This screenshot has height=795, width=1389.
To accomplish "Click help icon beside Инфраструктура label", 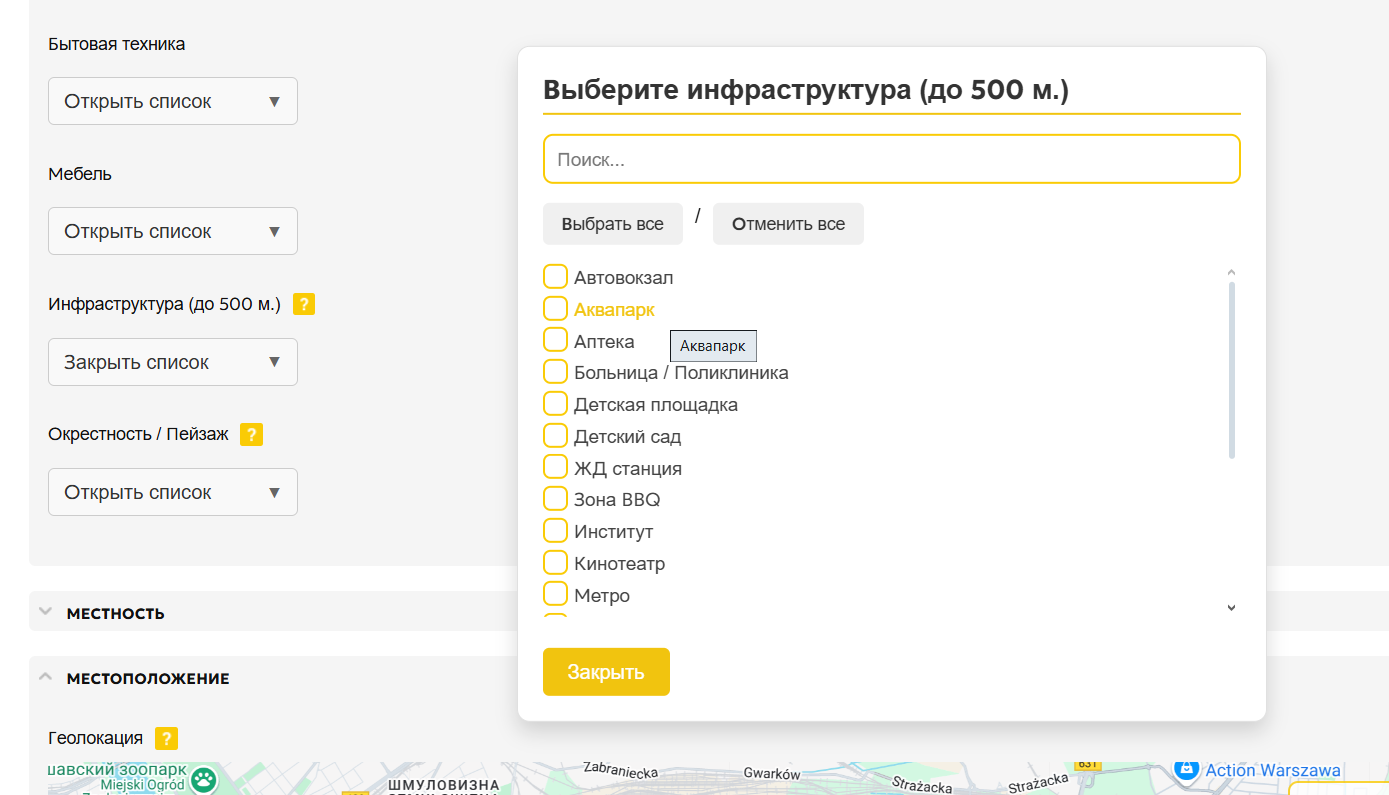I will pos(304,304).
